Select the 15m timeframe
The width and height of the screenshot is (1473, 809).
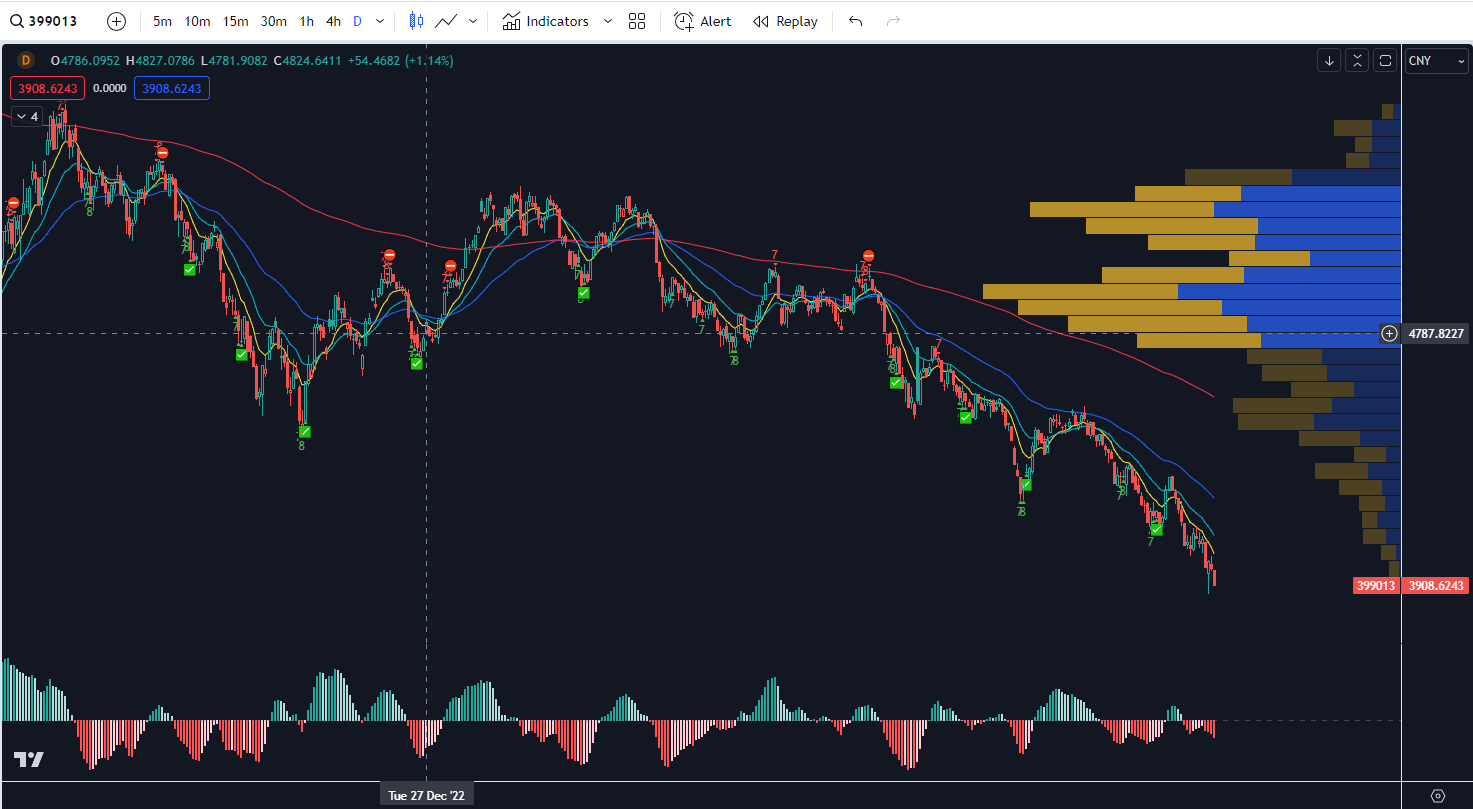[235, 21]
